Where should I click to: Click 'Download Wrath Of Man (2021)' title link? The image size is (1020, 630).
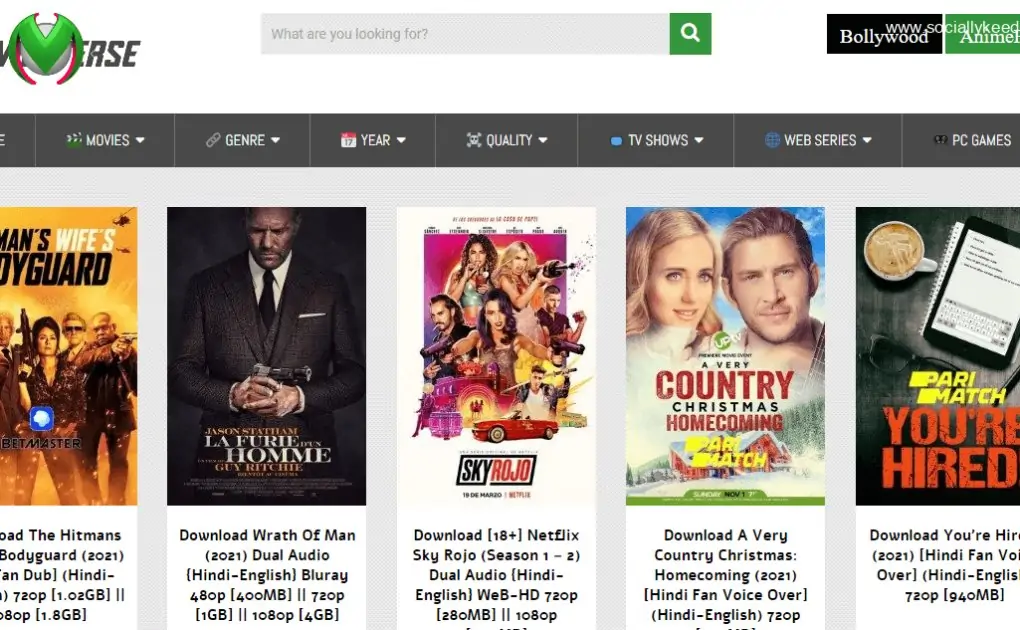click(267, 575)
